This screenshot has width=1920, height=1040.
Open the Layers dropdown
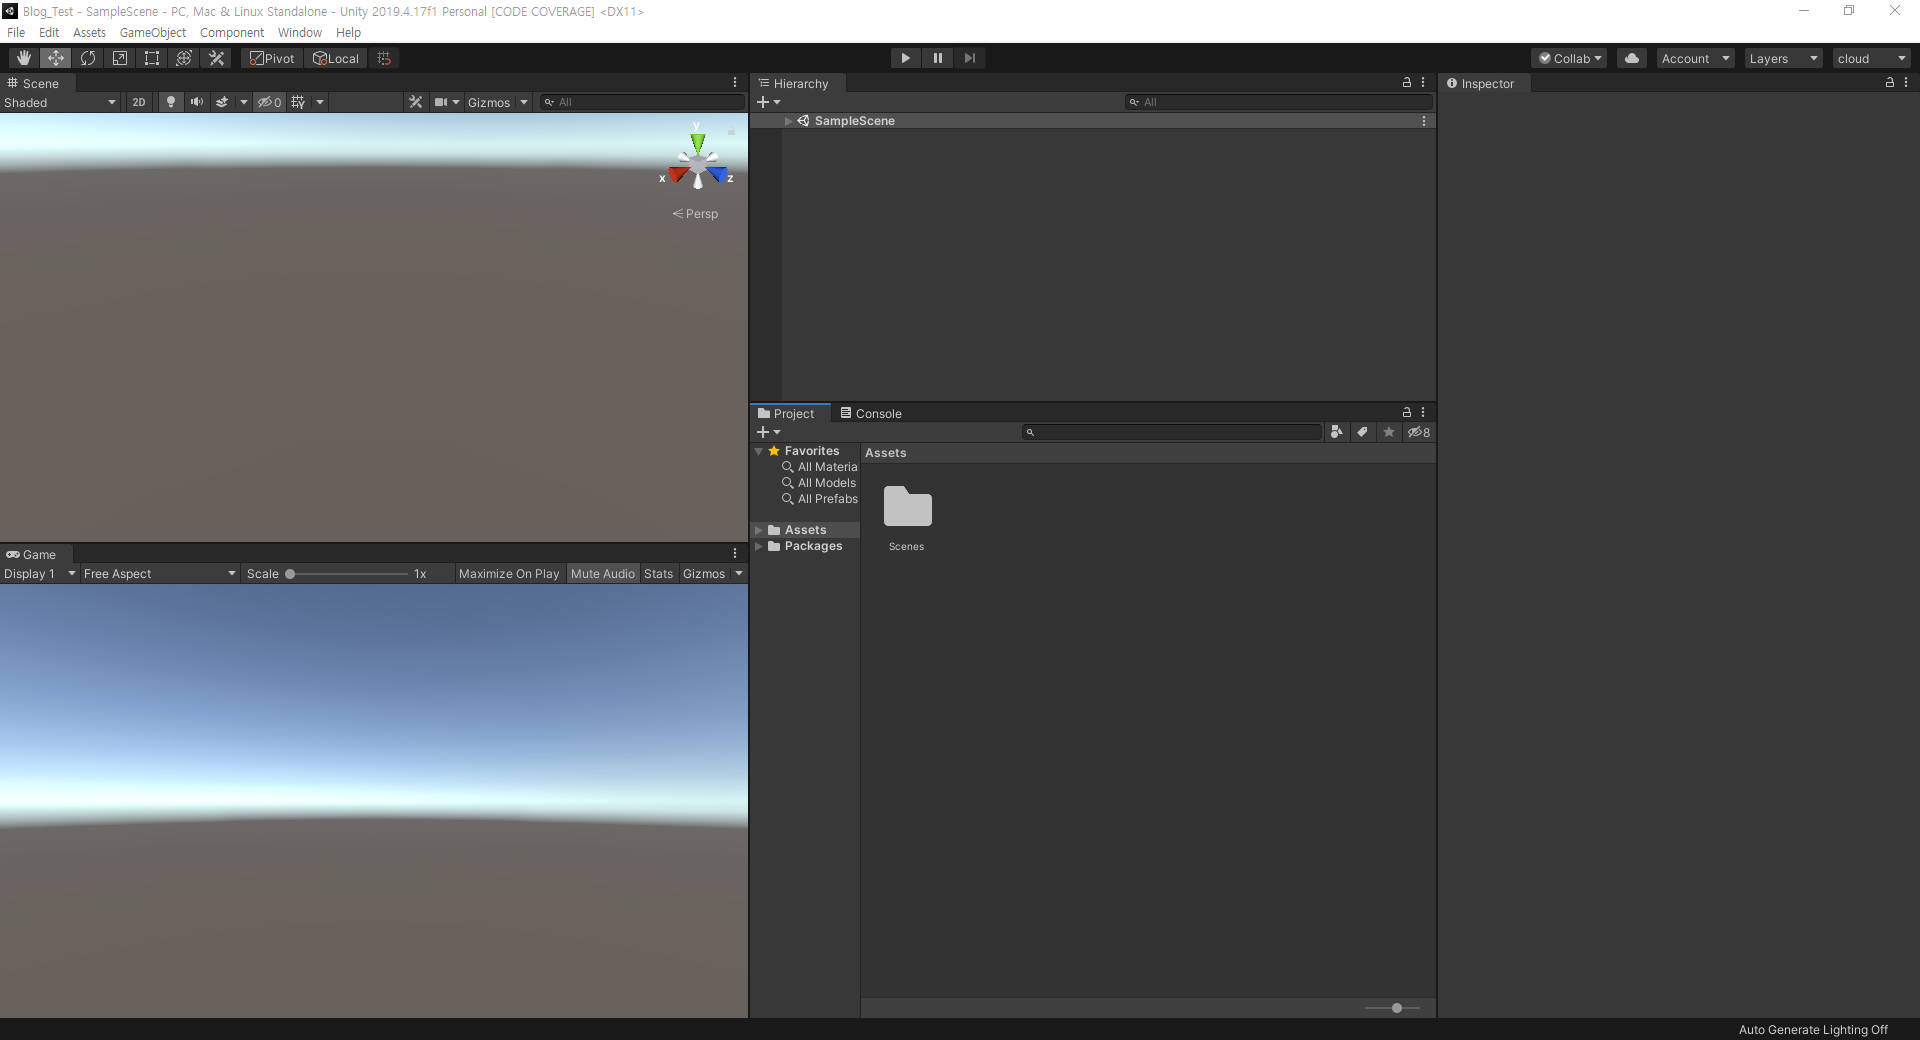pos(1783,58)
